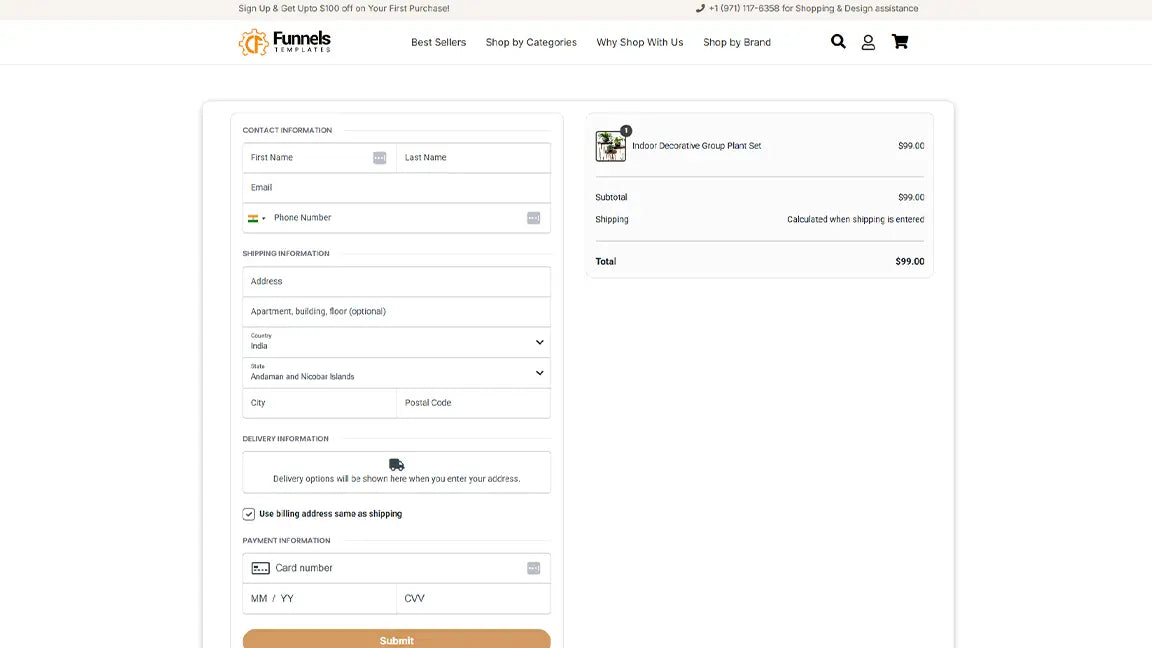The image size is (1152, 648).
Task: Open Shop by Categories menu
Action: point(531,43)
